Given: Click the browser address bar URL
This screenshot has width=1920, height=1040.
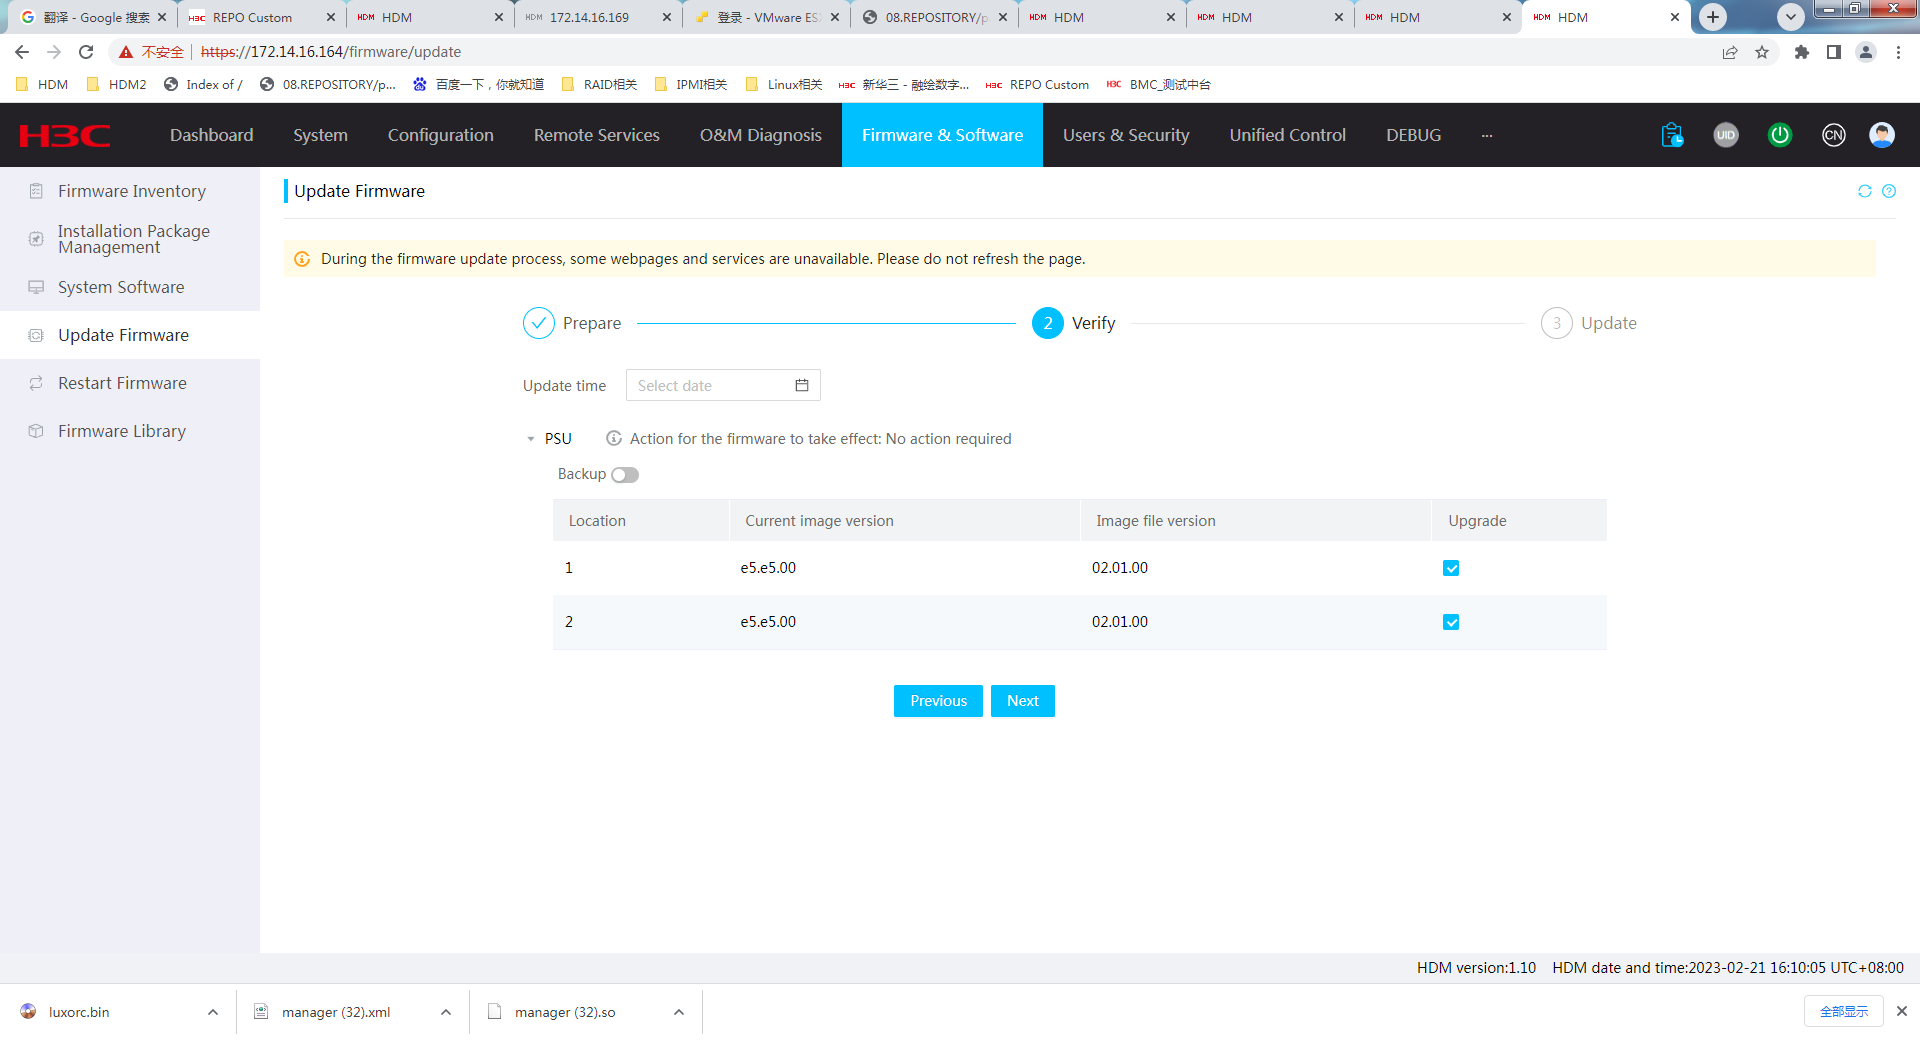Looking at the screenshot, I should [x=331, y=52].
